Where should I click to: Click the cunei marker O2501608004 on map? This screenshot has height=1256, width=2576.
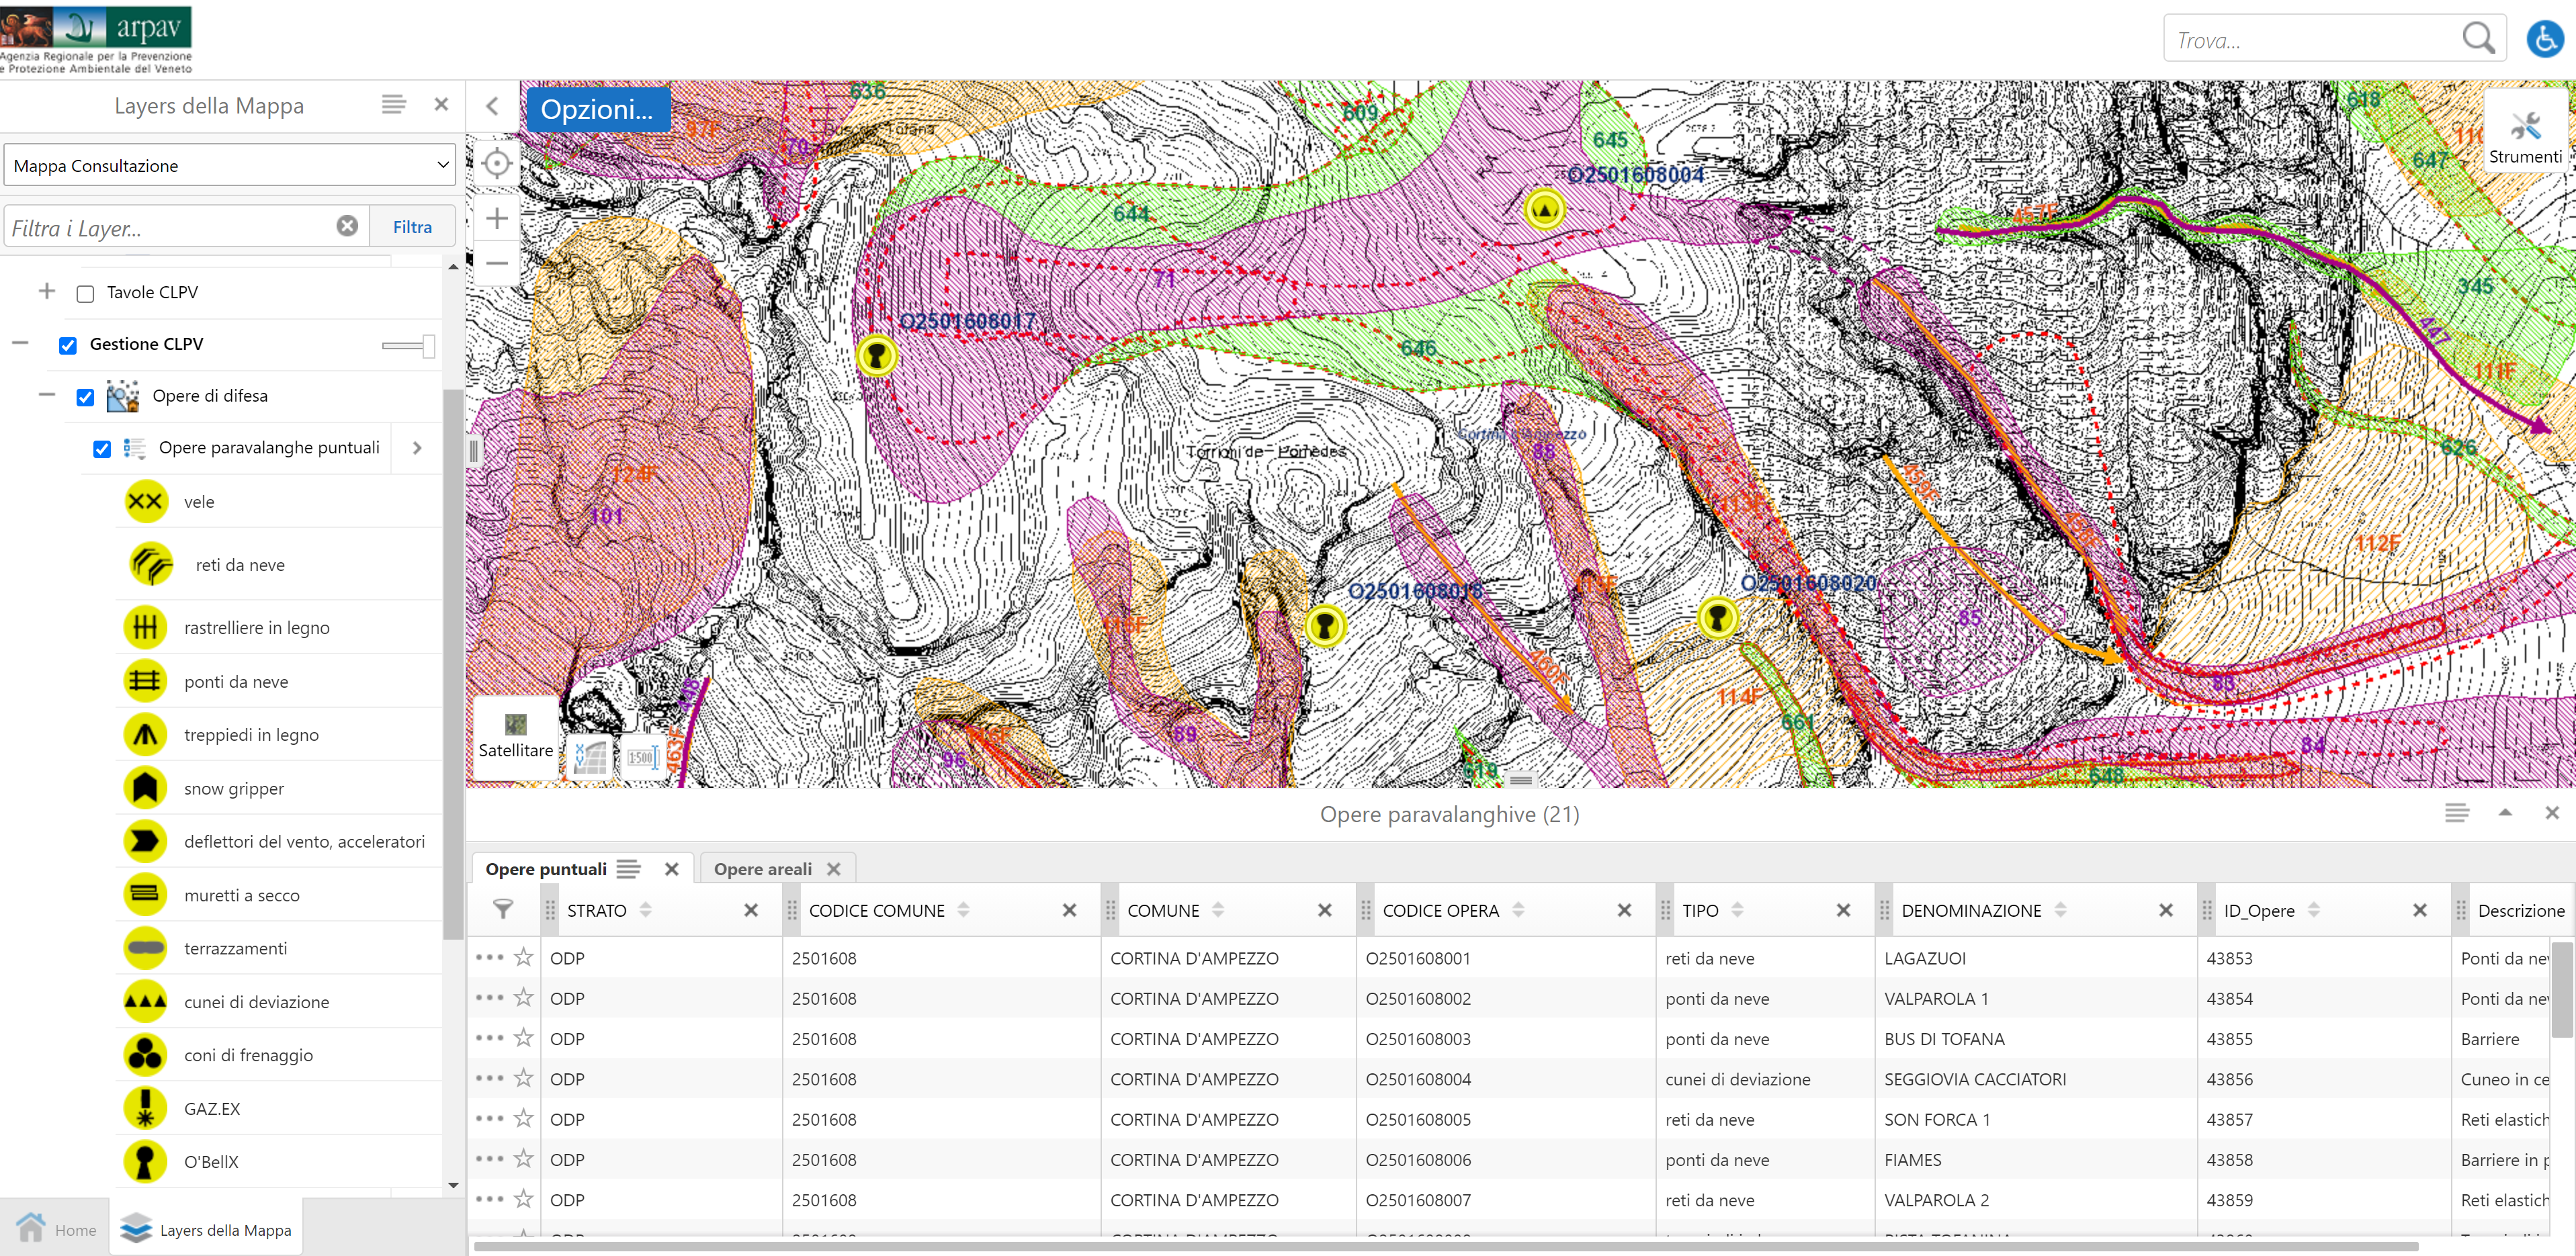pyautogui.click(x=1545, y=210)
